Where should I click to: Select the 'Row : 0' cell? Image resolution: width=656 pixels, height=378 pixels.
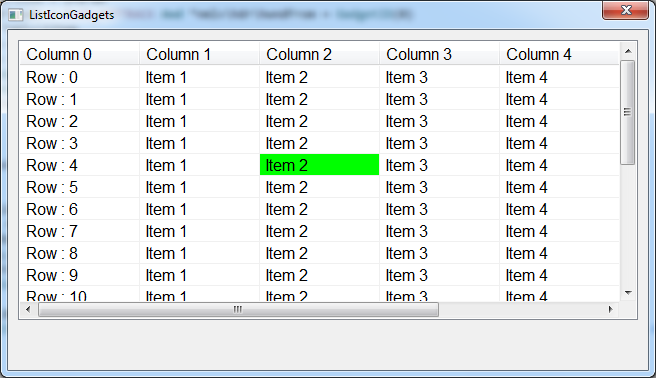(x=79, y=77)
